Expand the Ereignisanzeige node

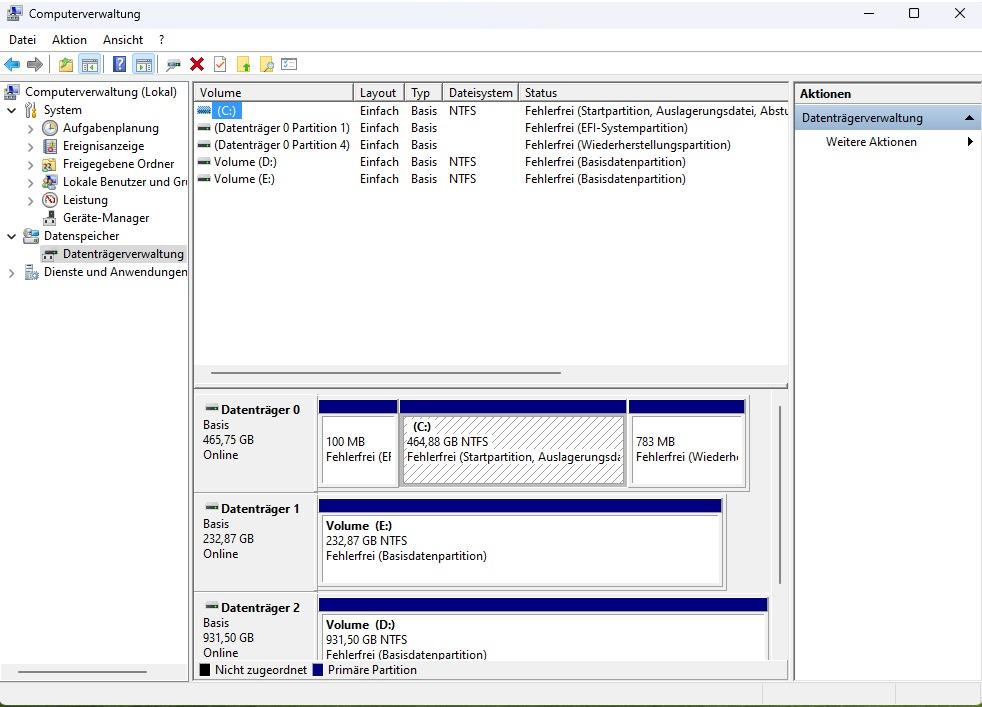(31, 147)
